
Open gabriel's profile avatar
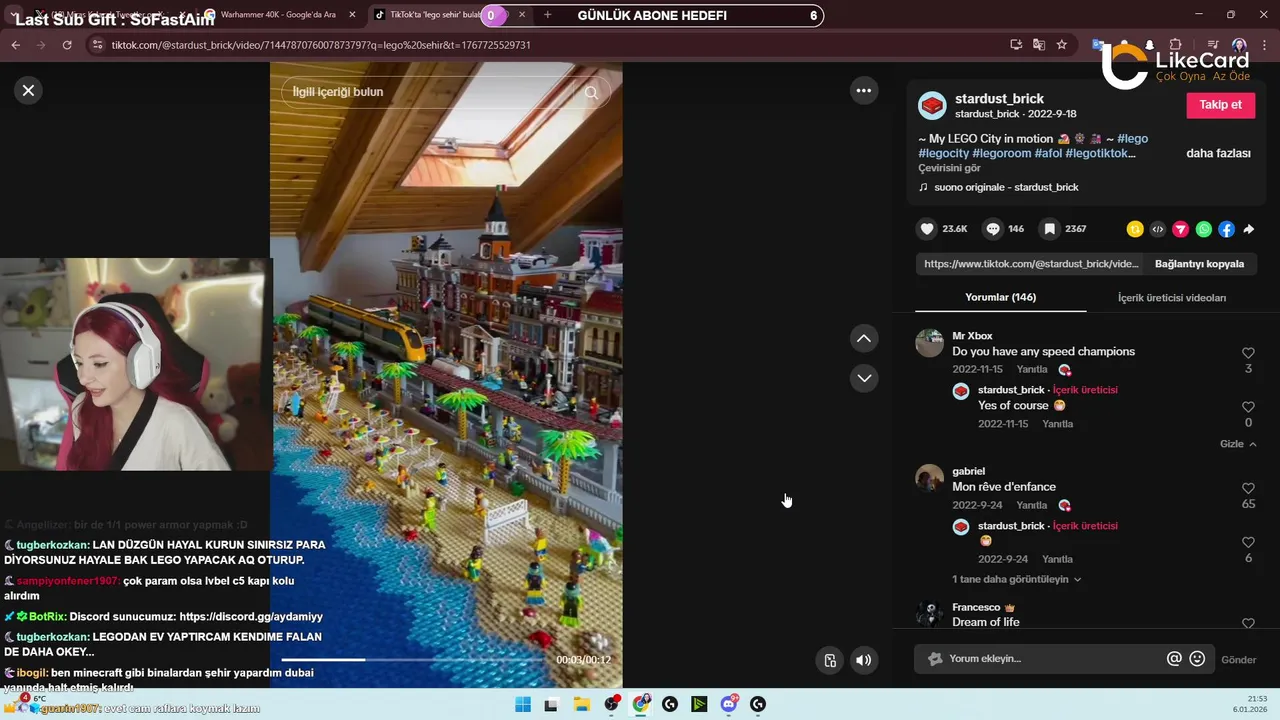point(929,478)
